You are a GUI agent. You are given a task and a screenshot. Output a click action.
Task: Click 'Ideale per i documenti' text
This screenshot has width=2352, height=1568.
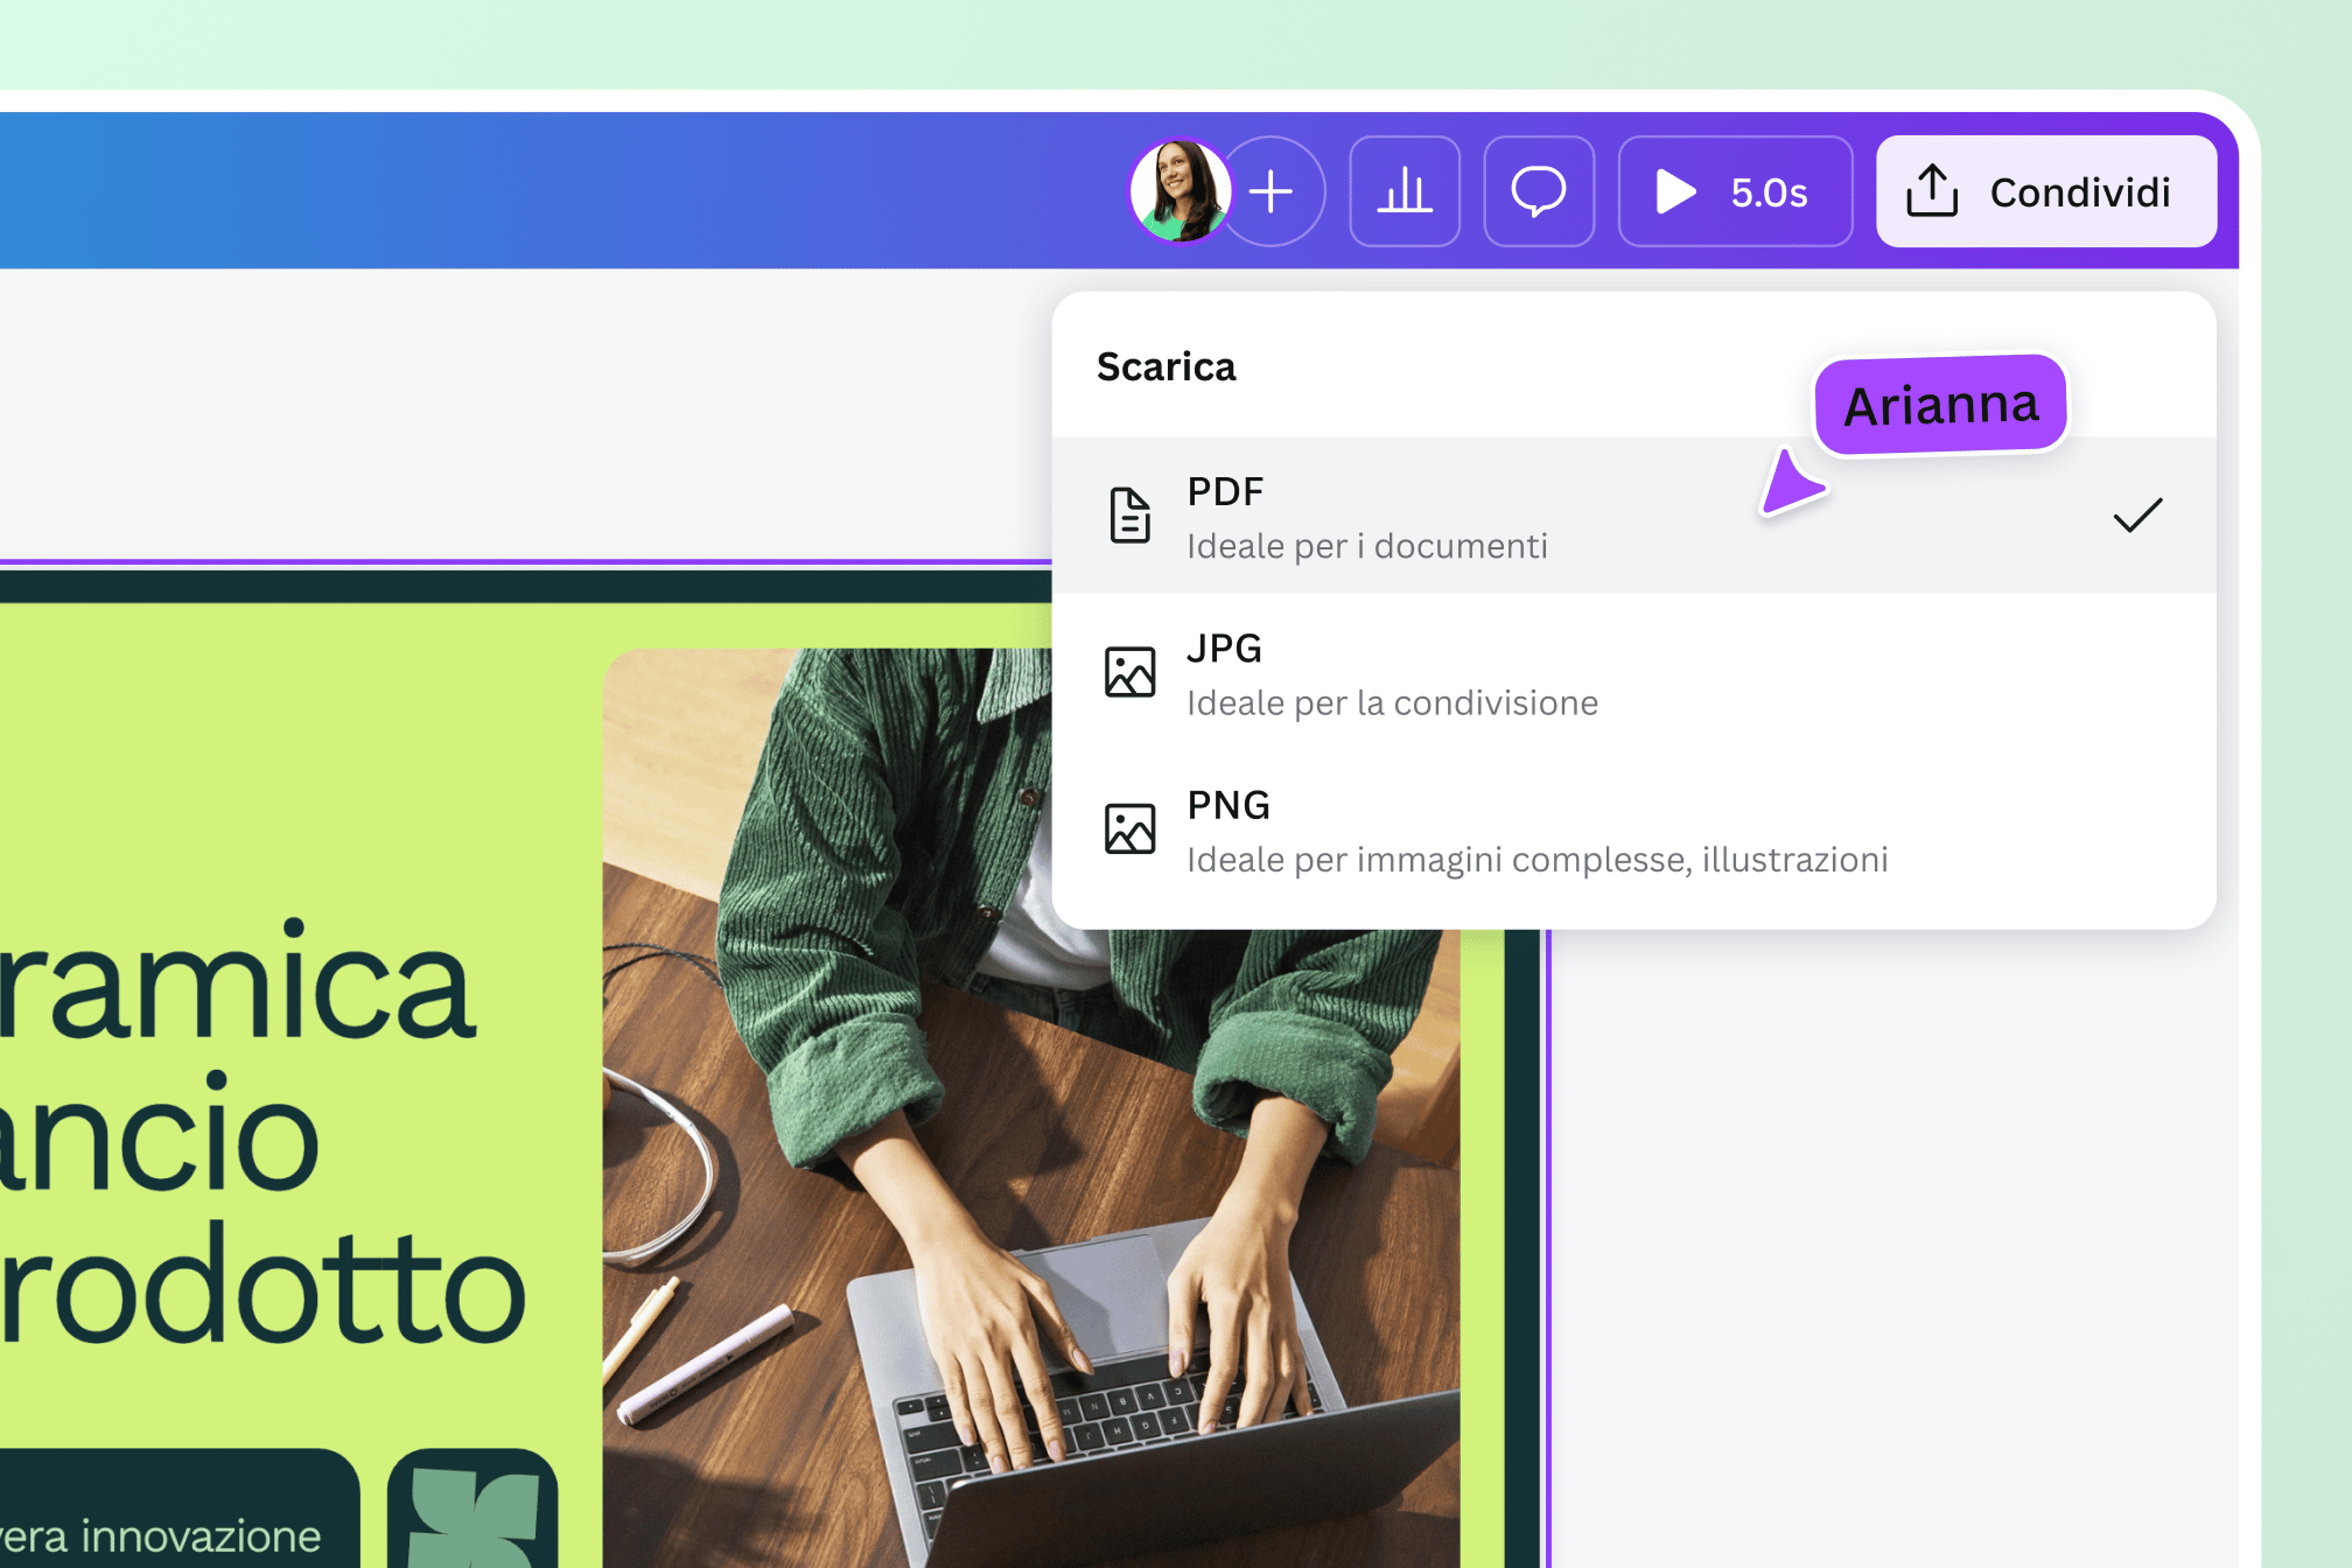[1367, 547]
